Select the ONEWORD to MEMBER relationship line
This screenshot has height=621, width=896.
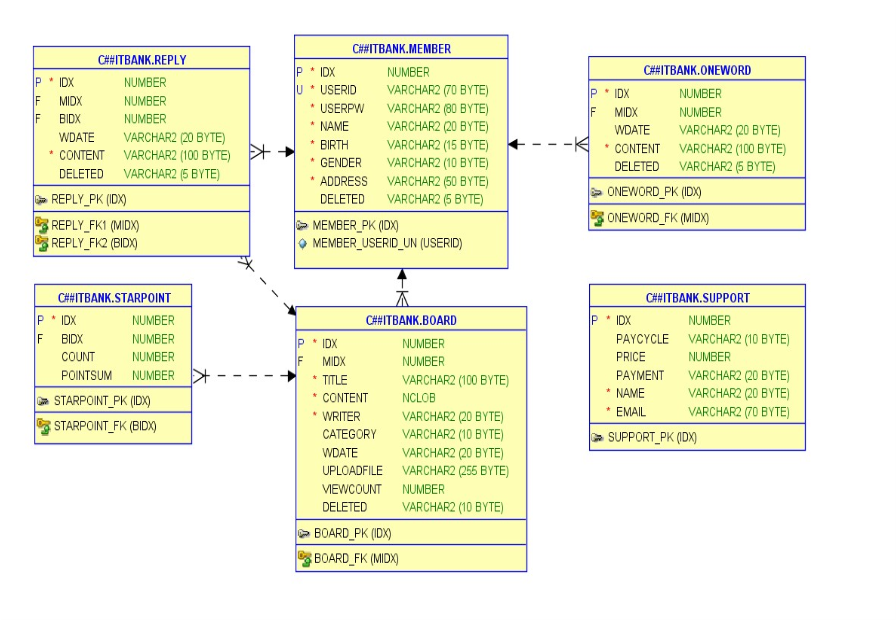(x=548, y=145)
